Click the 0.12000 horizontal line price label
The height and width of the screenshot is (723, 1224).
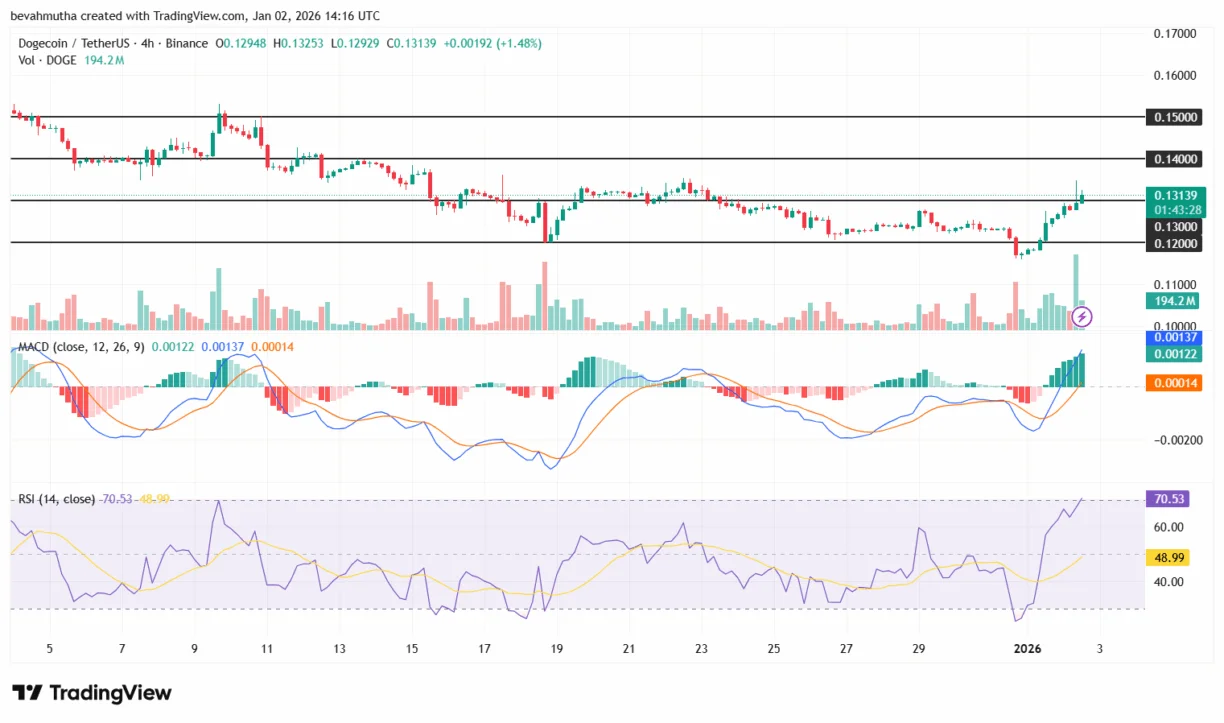pos(1172,243)
